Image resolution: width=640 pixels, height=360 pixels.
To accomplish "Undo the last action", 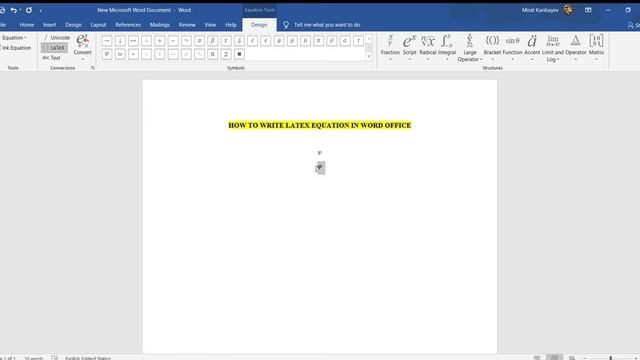I will coord(13,10).
